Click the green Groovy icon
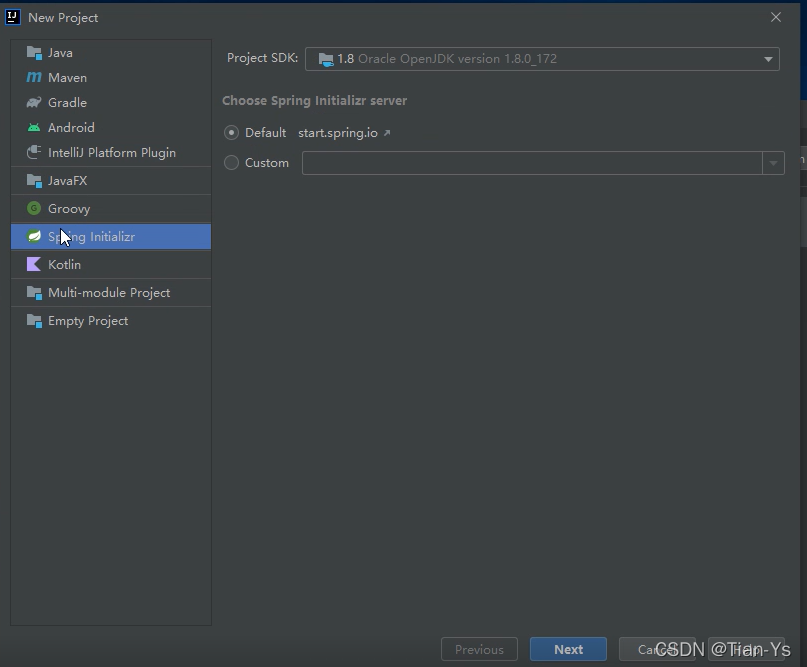The width and height of the screenshot is (807, 667). click(x=34, y=208)
